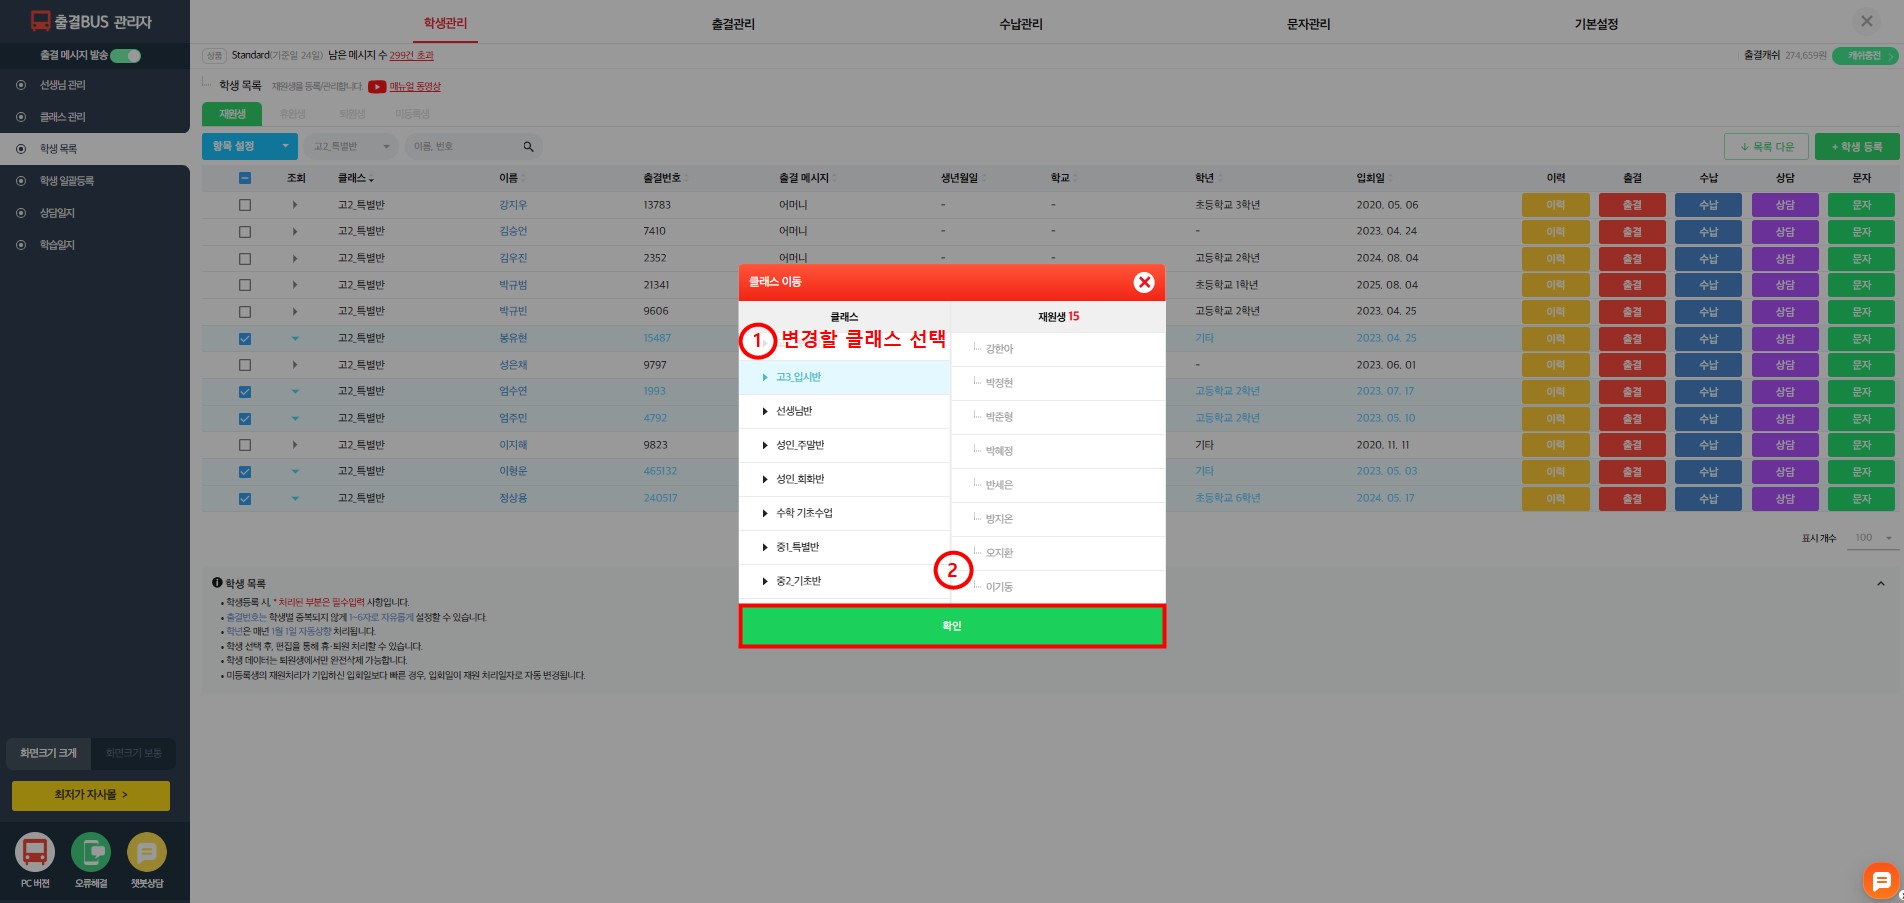The height and width of the screenshot is (903, 1904).
Task: Click the search magnifier icon
Action: click(x=528, y=147)
